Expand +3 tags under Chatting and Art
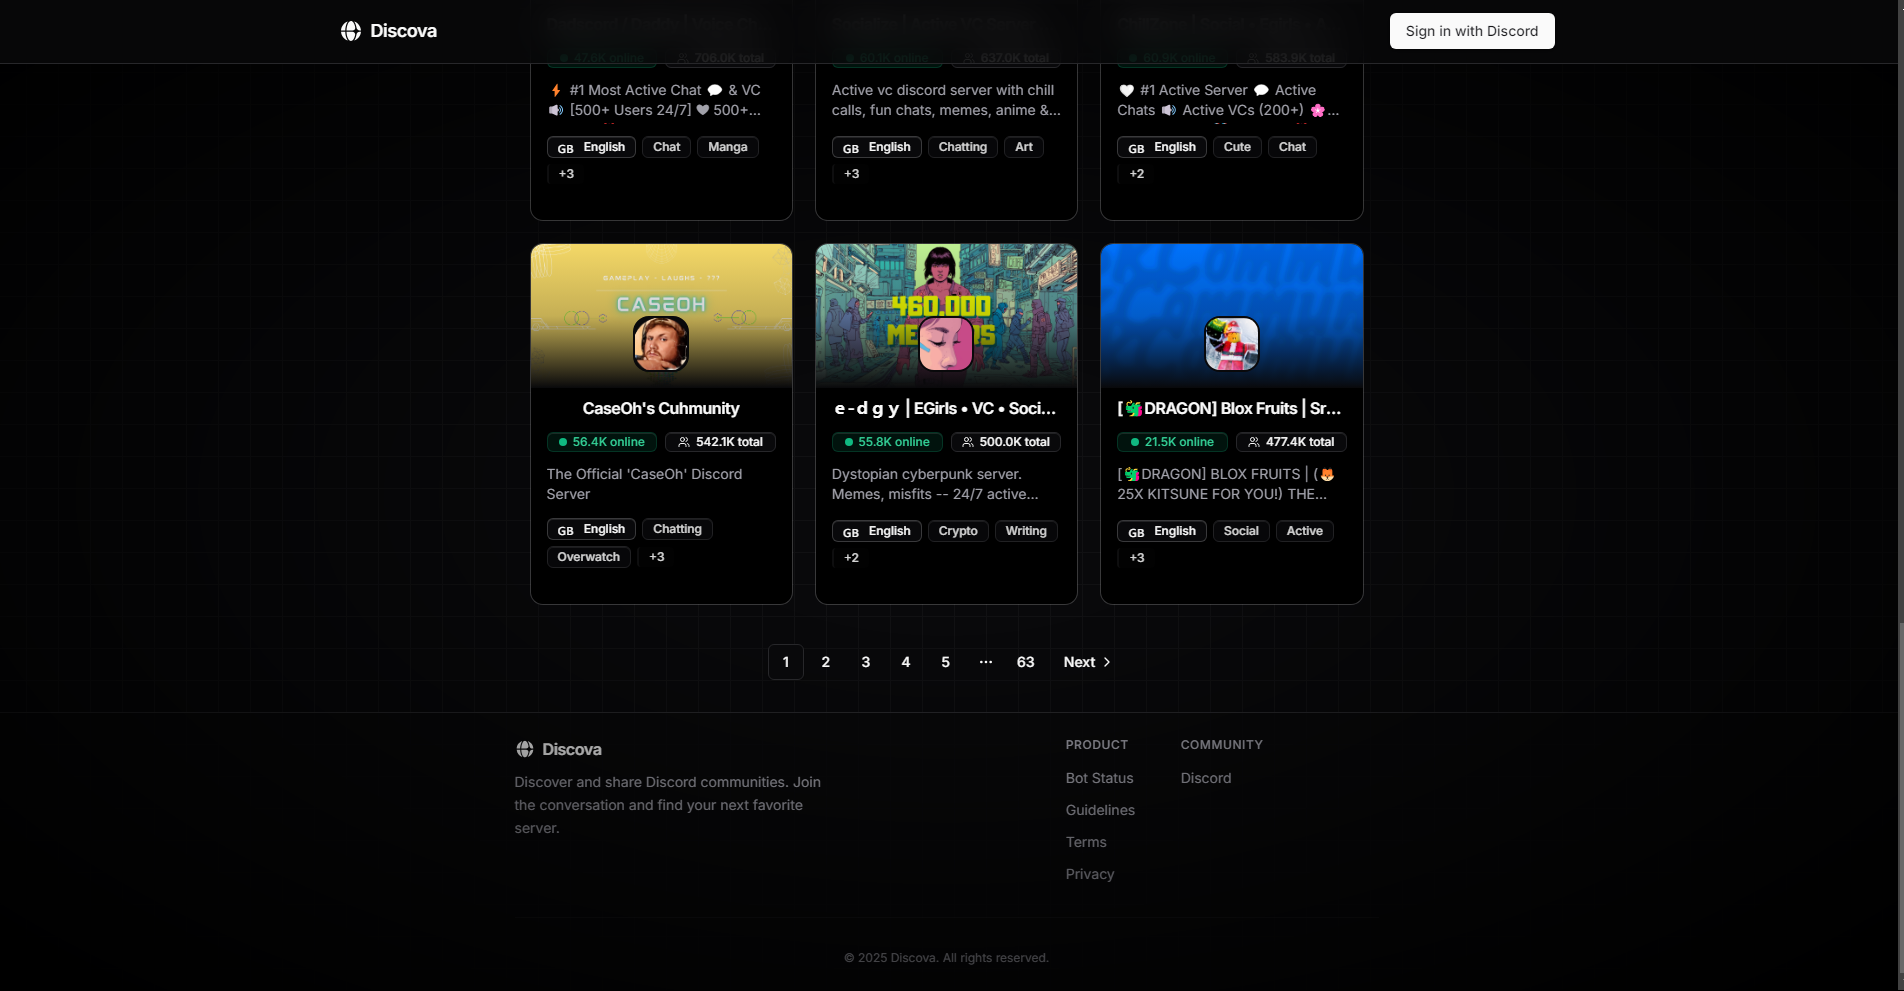1904x991 pixels. click(851, 174)
